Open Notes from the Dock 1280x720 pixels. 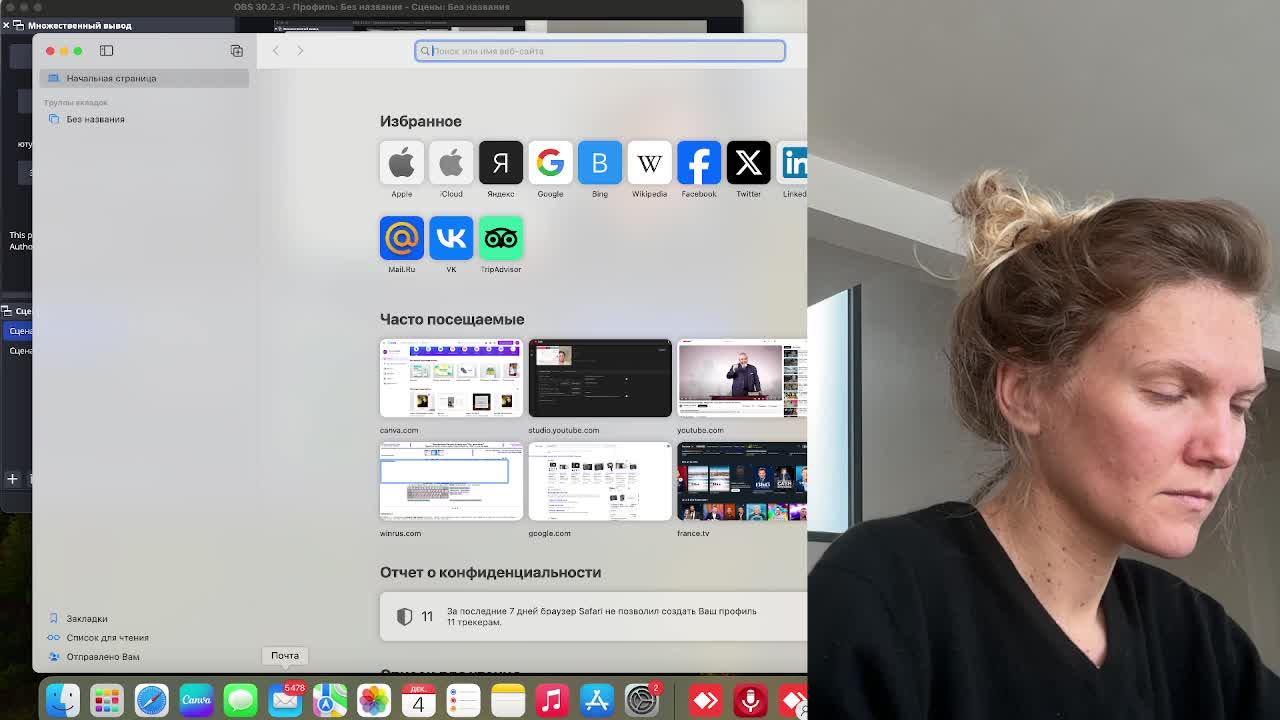(x=508, y=700)
